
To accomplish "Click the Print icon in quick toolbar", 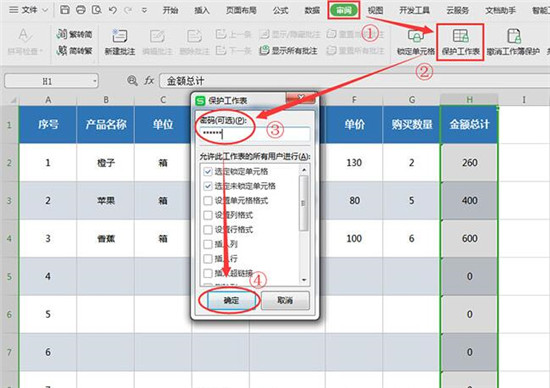I will pyautogui.click(x=81, y=9).
